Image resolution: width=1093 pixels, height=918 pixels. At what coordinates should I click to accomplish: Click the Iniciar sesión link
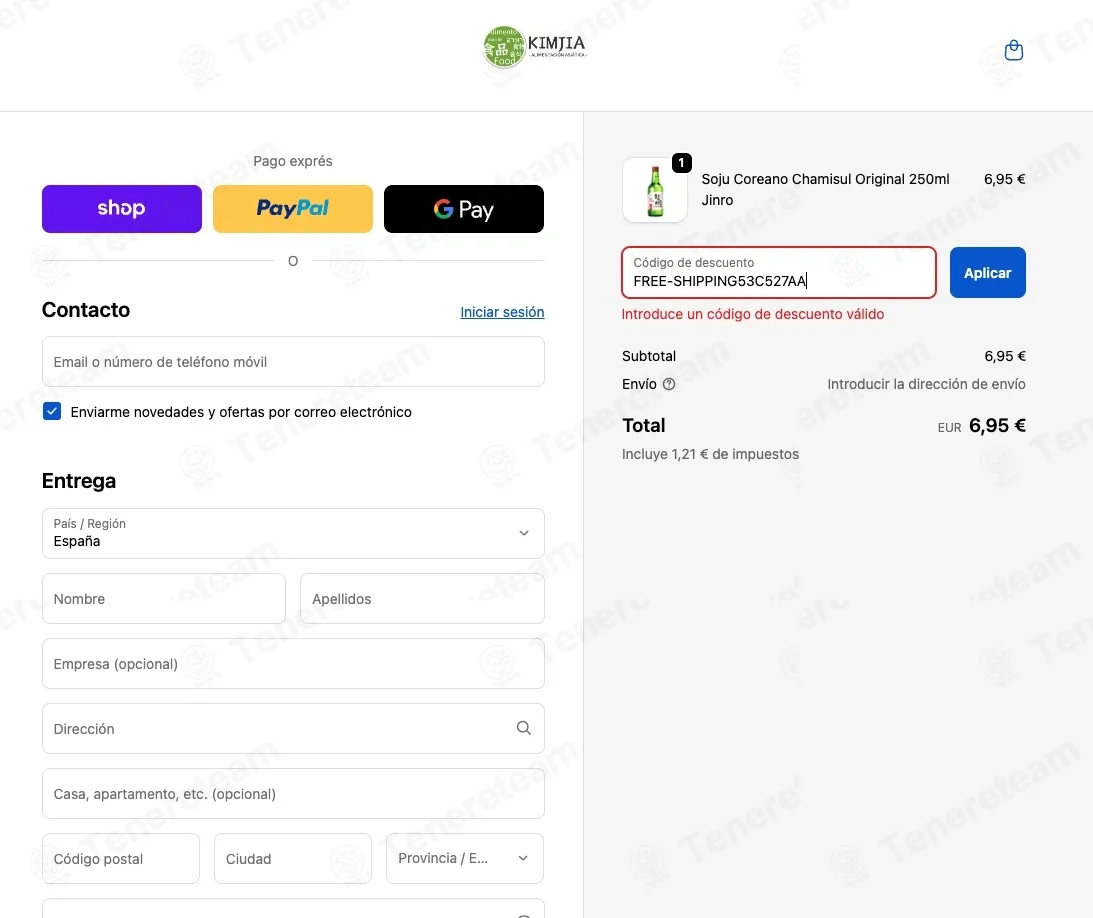502,312
